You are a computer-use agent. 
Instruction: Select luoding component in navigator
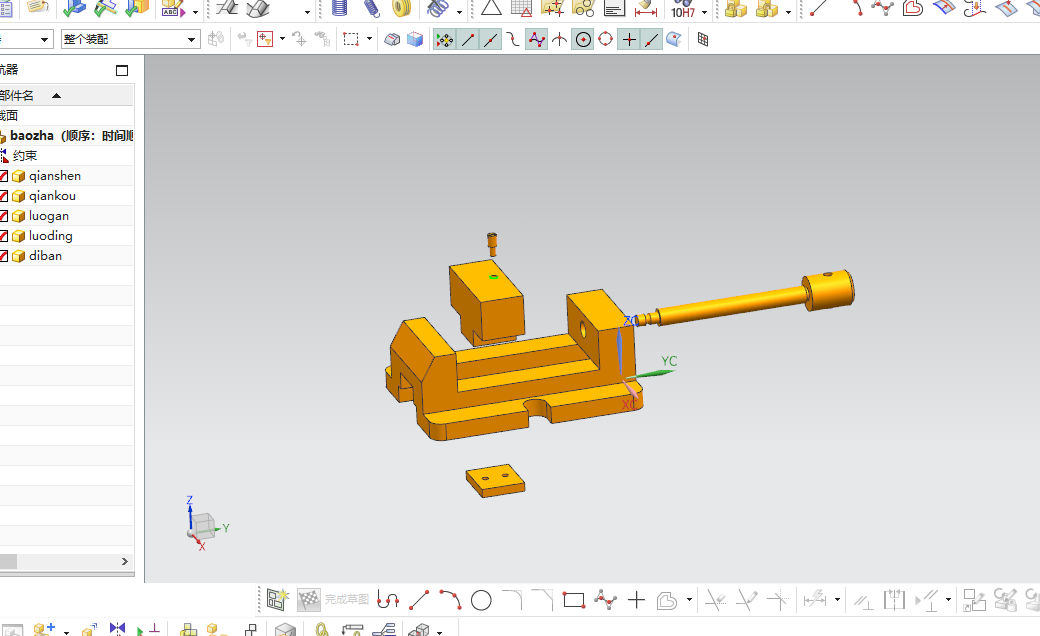click(x=50, y=235)
